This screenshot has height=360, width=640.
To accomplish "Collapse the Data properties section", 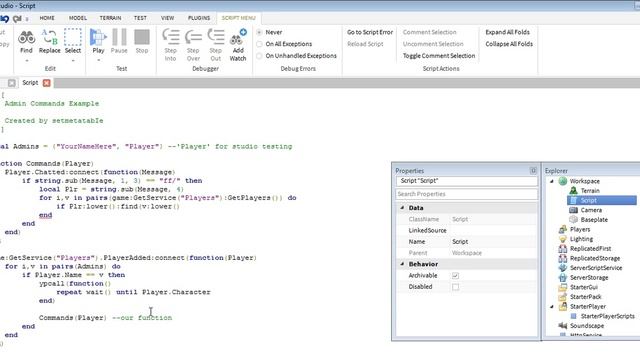I will (402, 208).
